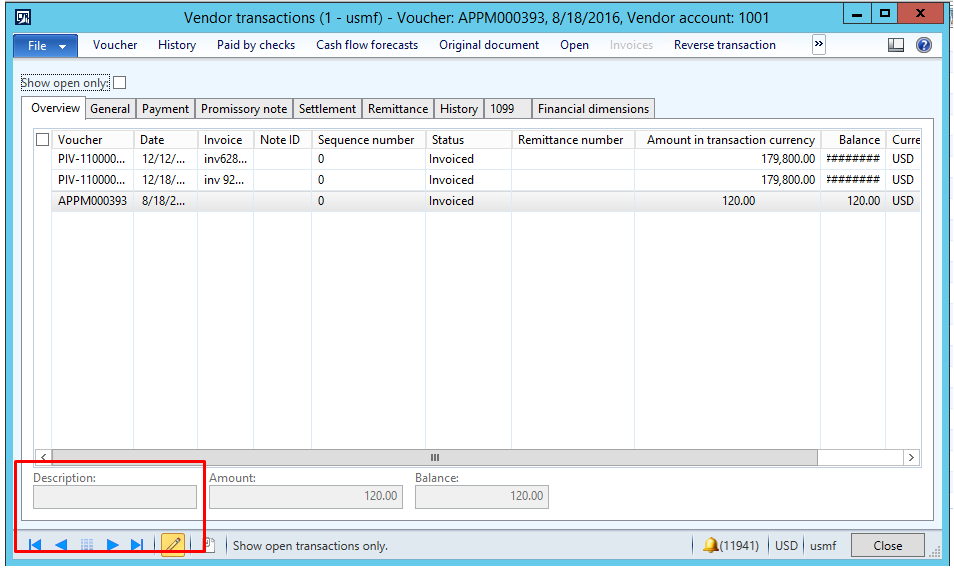Click the view layout icon beside help
Viewport: 954px width, 572px height.
tap(896, 45)
